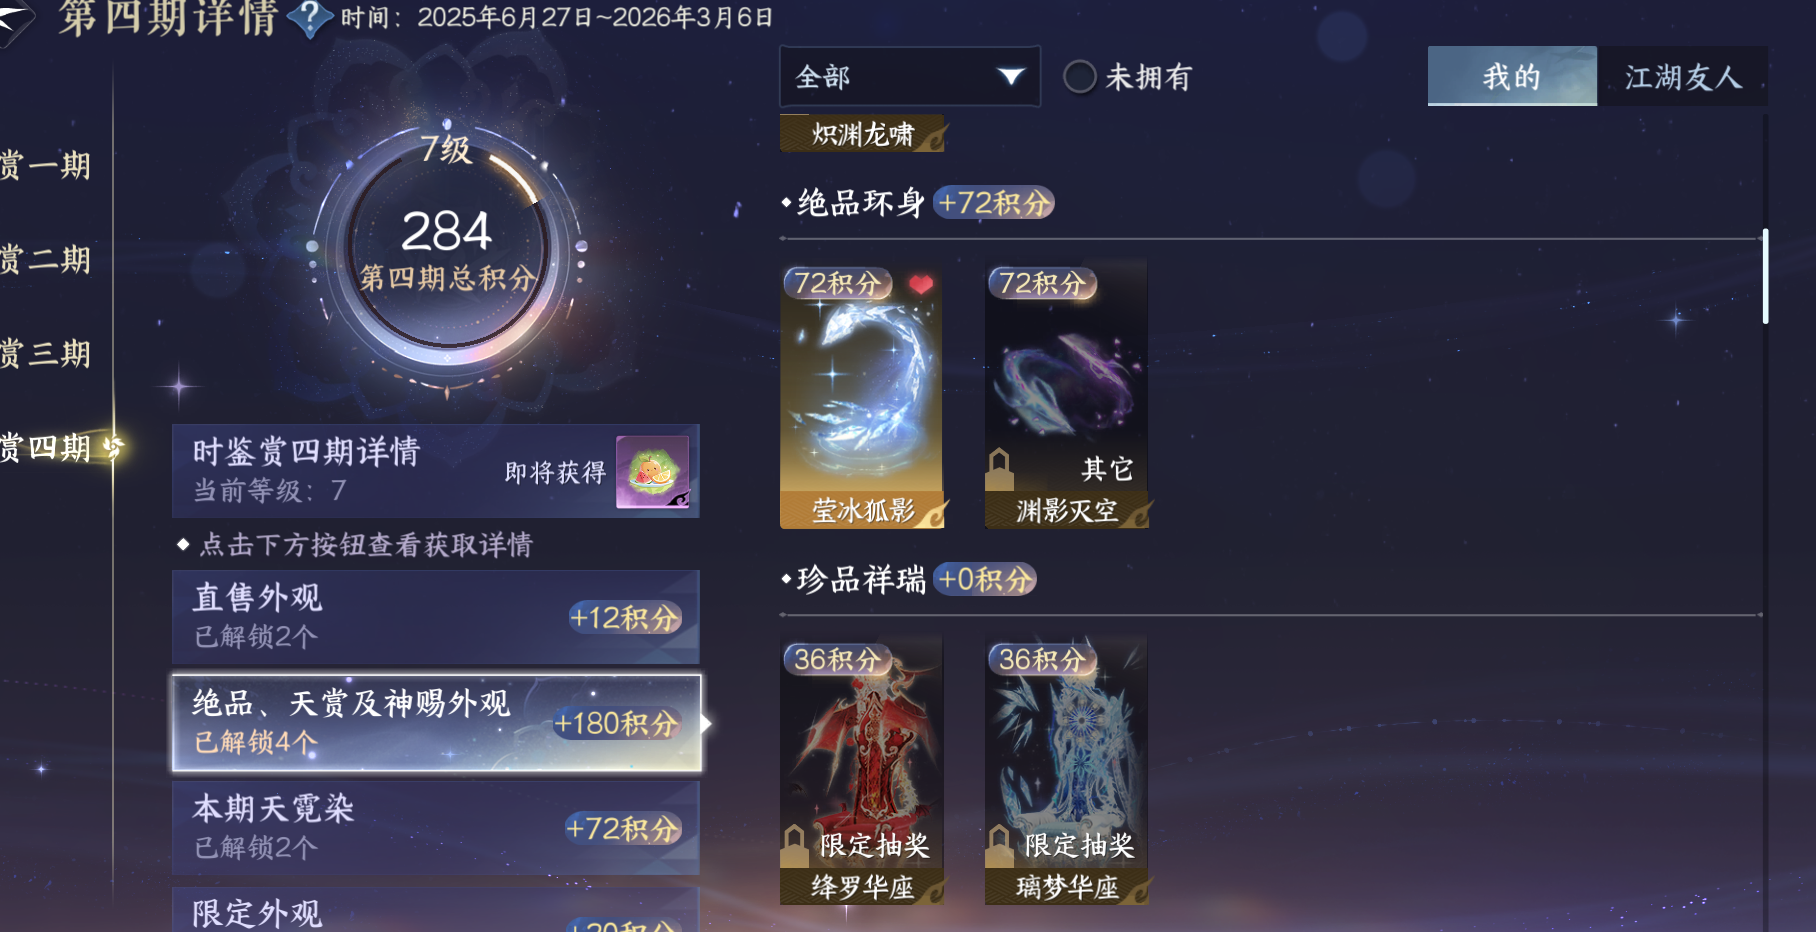
Task: Select 赏三期 in the left sidebar
Action: pos(46,354)
